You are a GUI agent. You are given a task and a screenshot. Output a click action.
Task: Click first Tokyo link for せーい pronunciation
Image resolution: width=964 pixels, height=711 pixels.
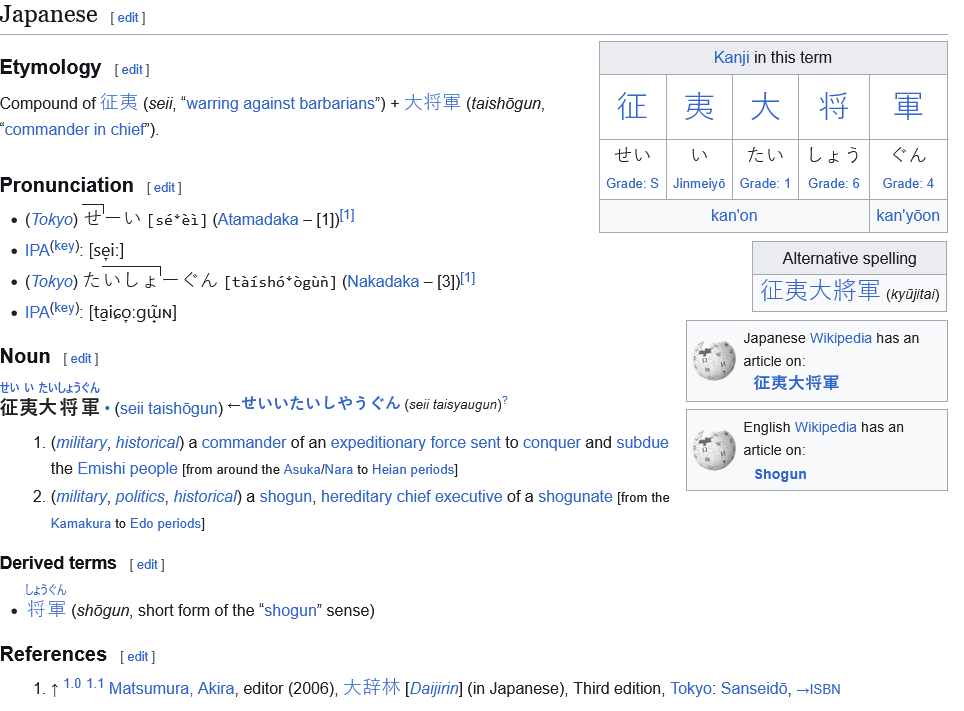[52, 220]
